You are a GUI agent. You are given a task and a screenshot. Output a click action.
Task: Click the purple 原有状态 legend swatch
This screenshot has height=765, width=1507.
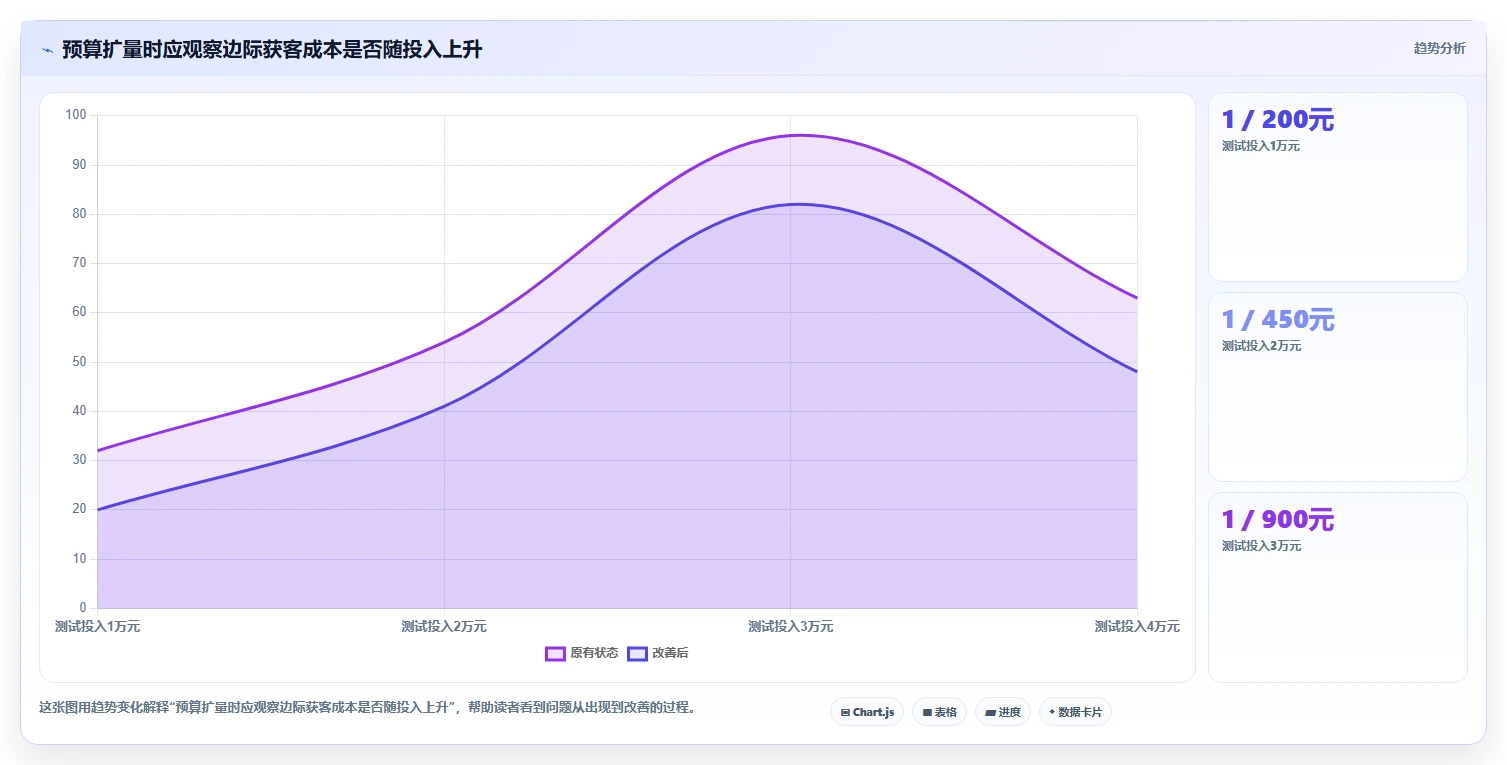(555, 653)
